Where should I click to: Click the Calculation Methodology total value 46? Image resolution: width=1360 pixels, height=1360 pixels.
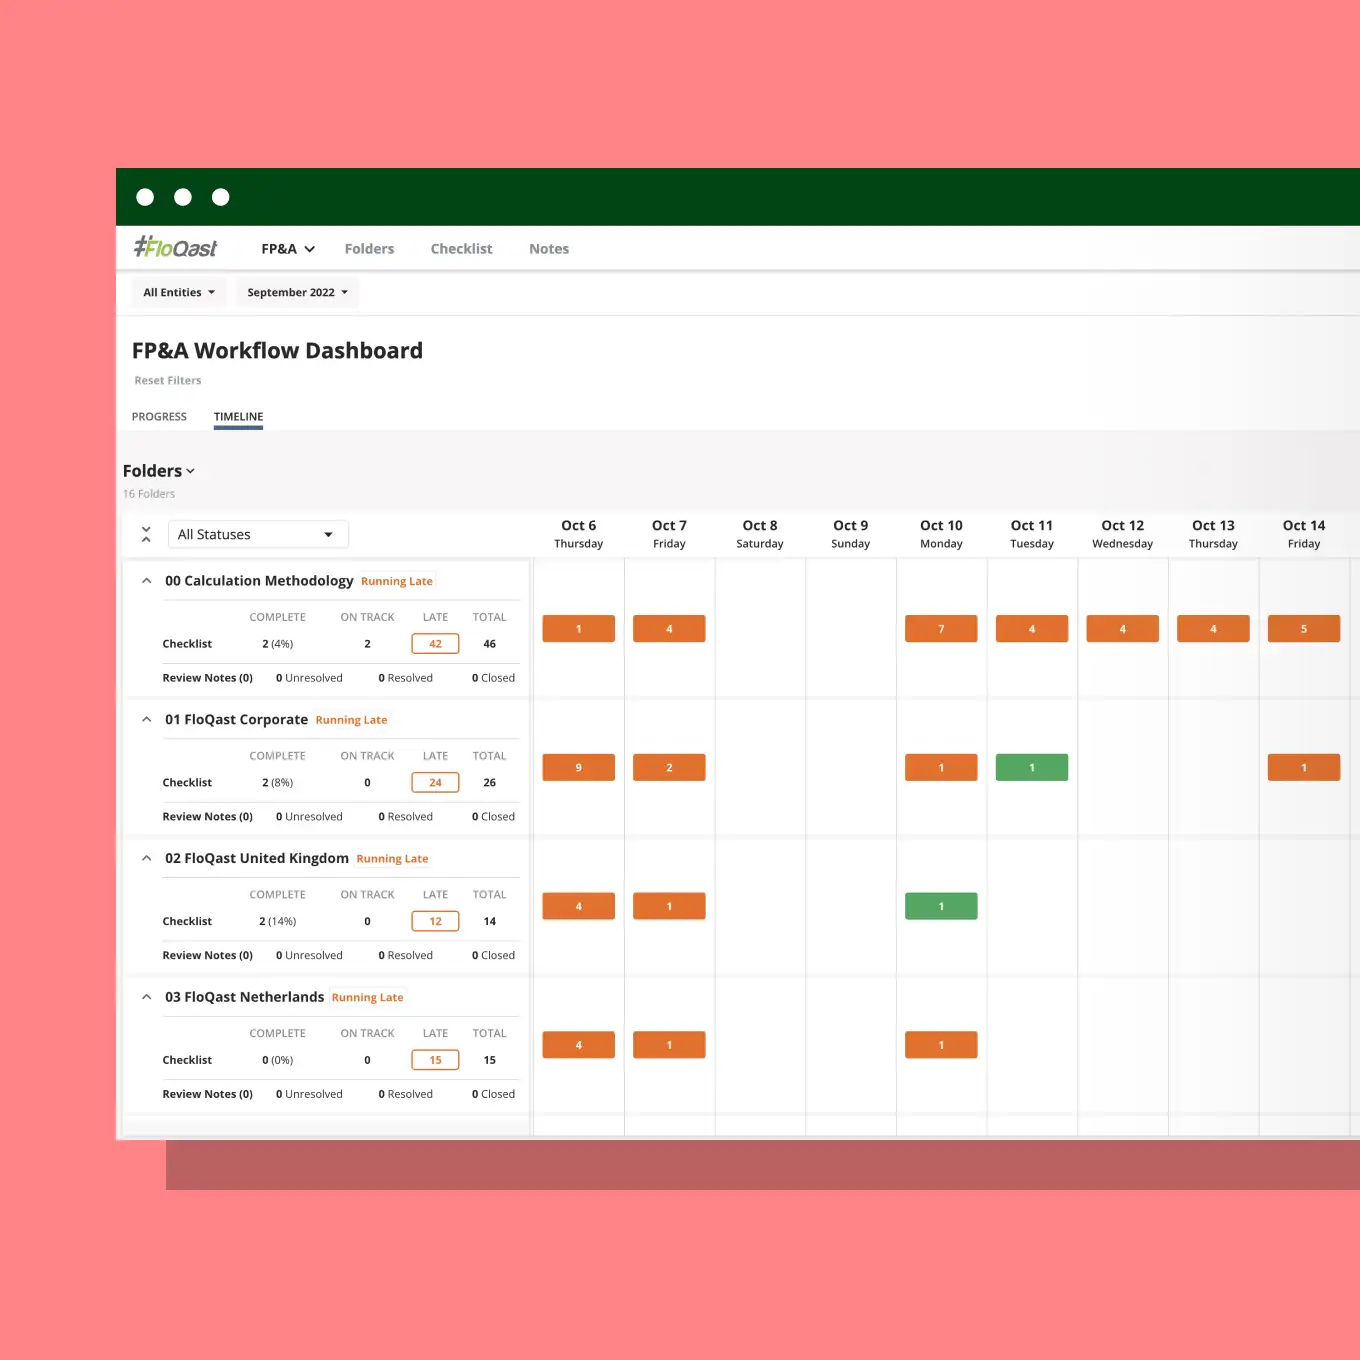tap(489, 644)
